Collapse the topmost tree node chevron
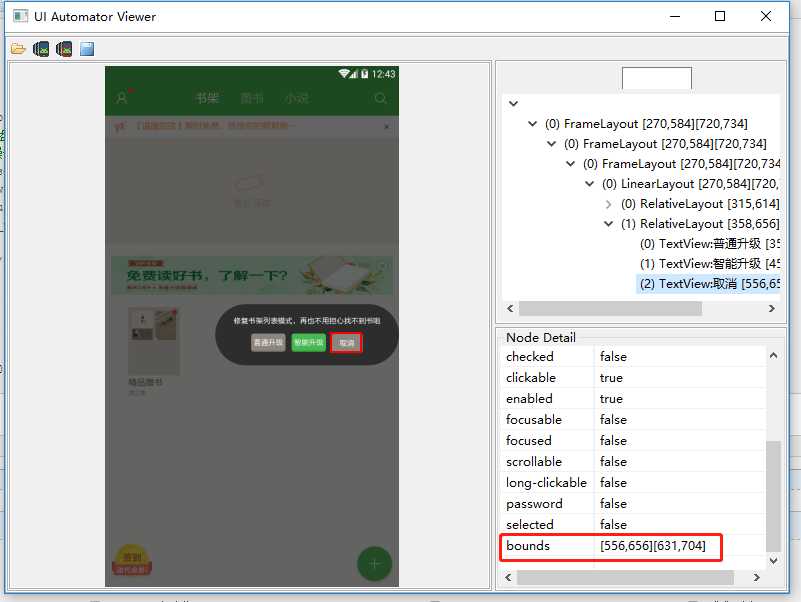Screen dimensions: 801x602 (513, 103)
